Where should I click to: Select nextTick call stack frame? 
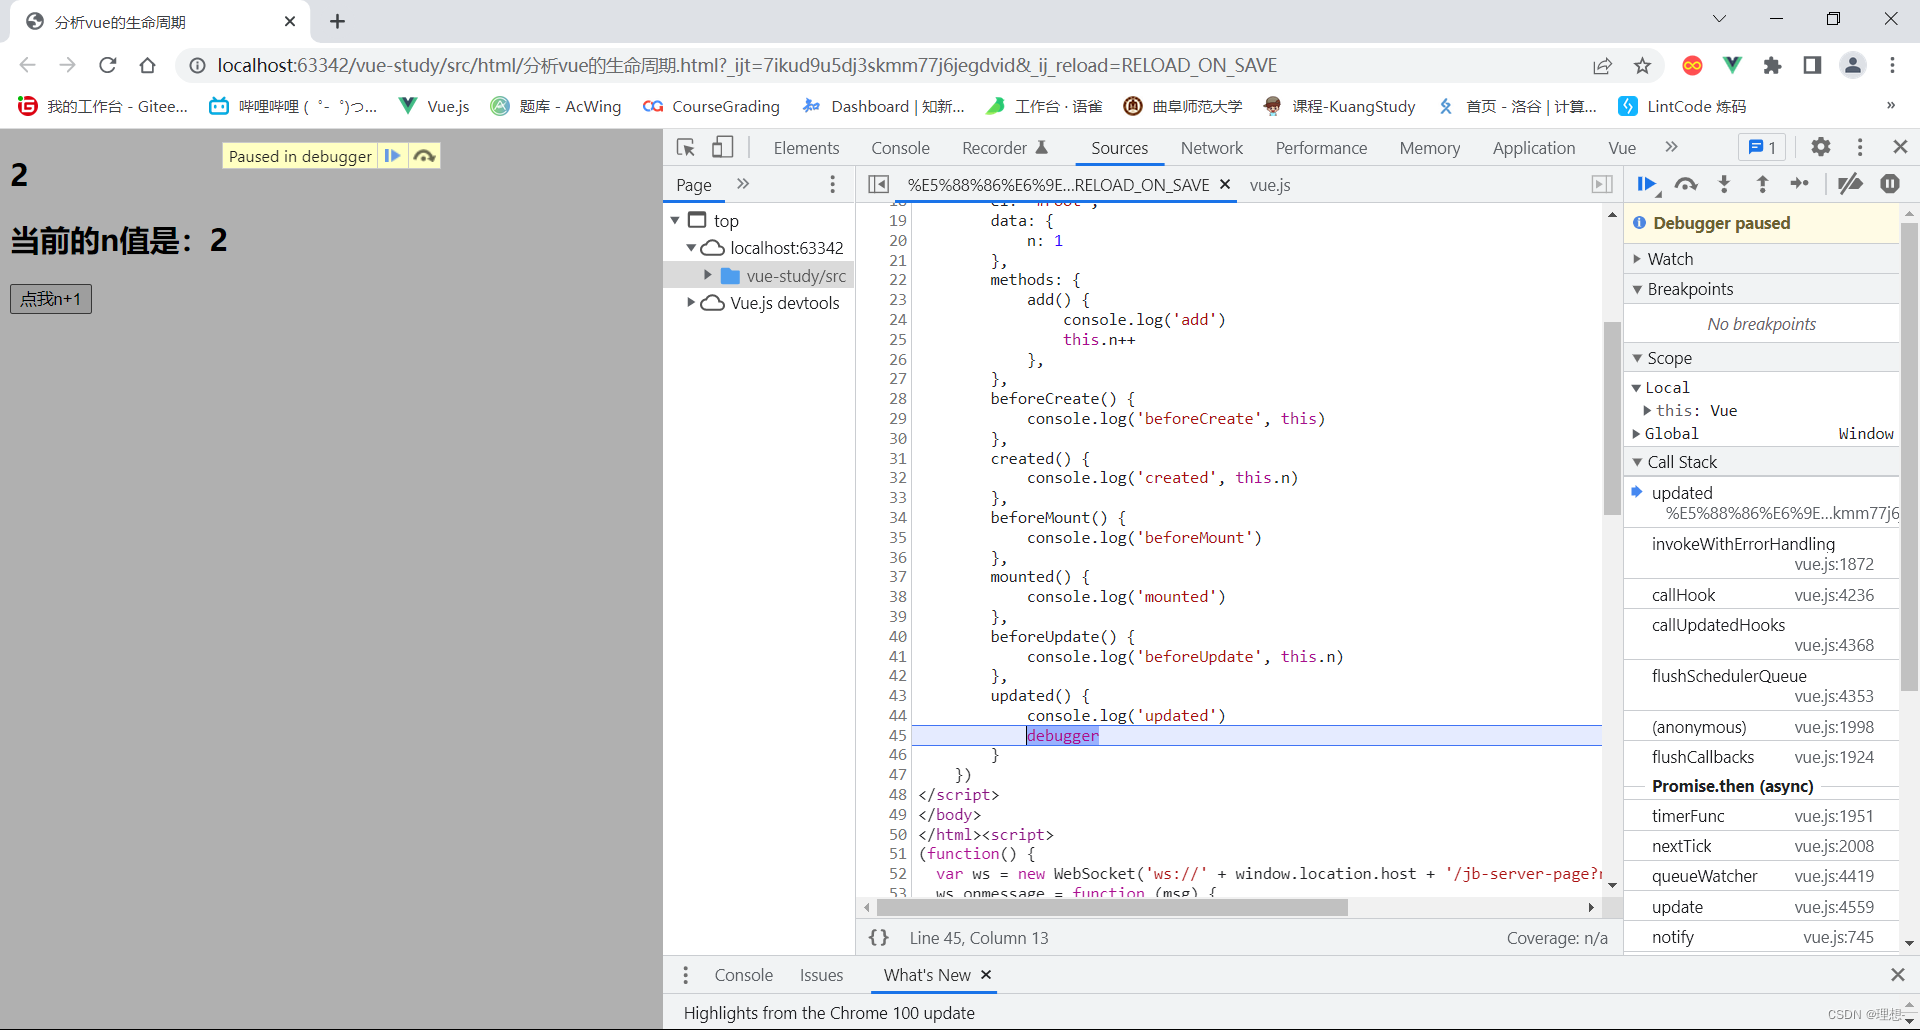point(1761,846)
